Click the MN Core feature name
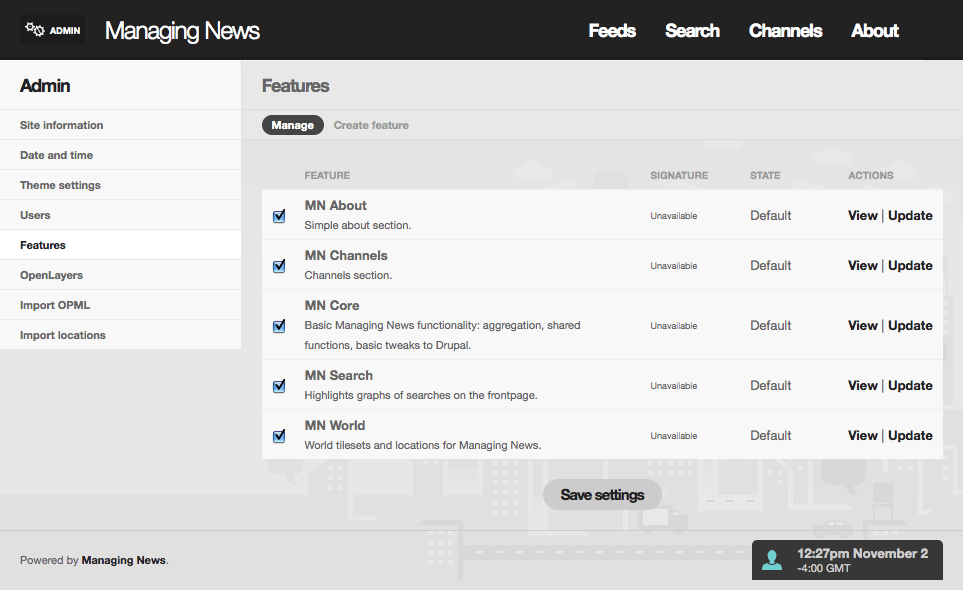Viewport: 963px width, 590px height. click(x=332, y=306)
